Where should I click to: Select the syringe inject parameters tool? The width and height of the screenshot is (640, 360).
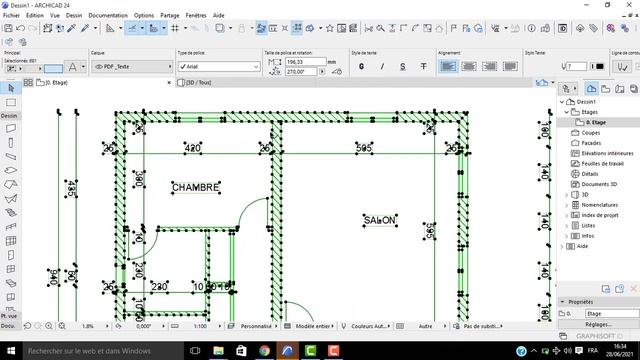tap(85, 28)
